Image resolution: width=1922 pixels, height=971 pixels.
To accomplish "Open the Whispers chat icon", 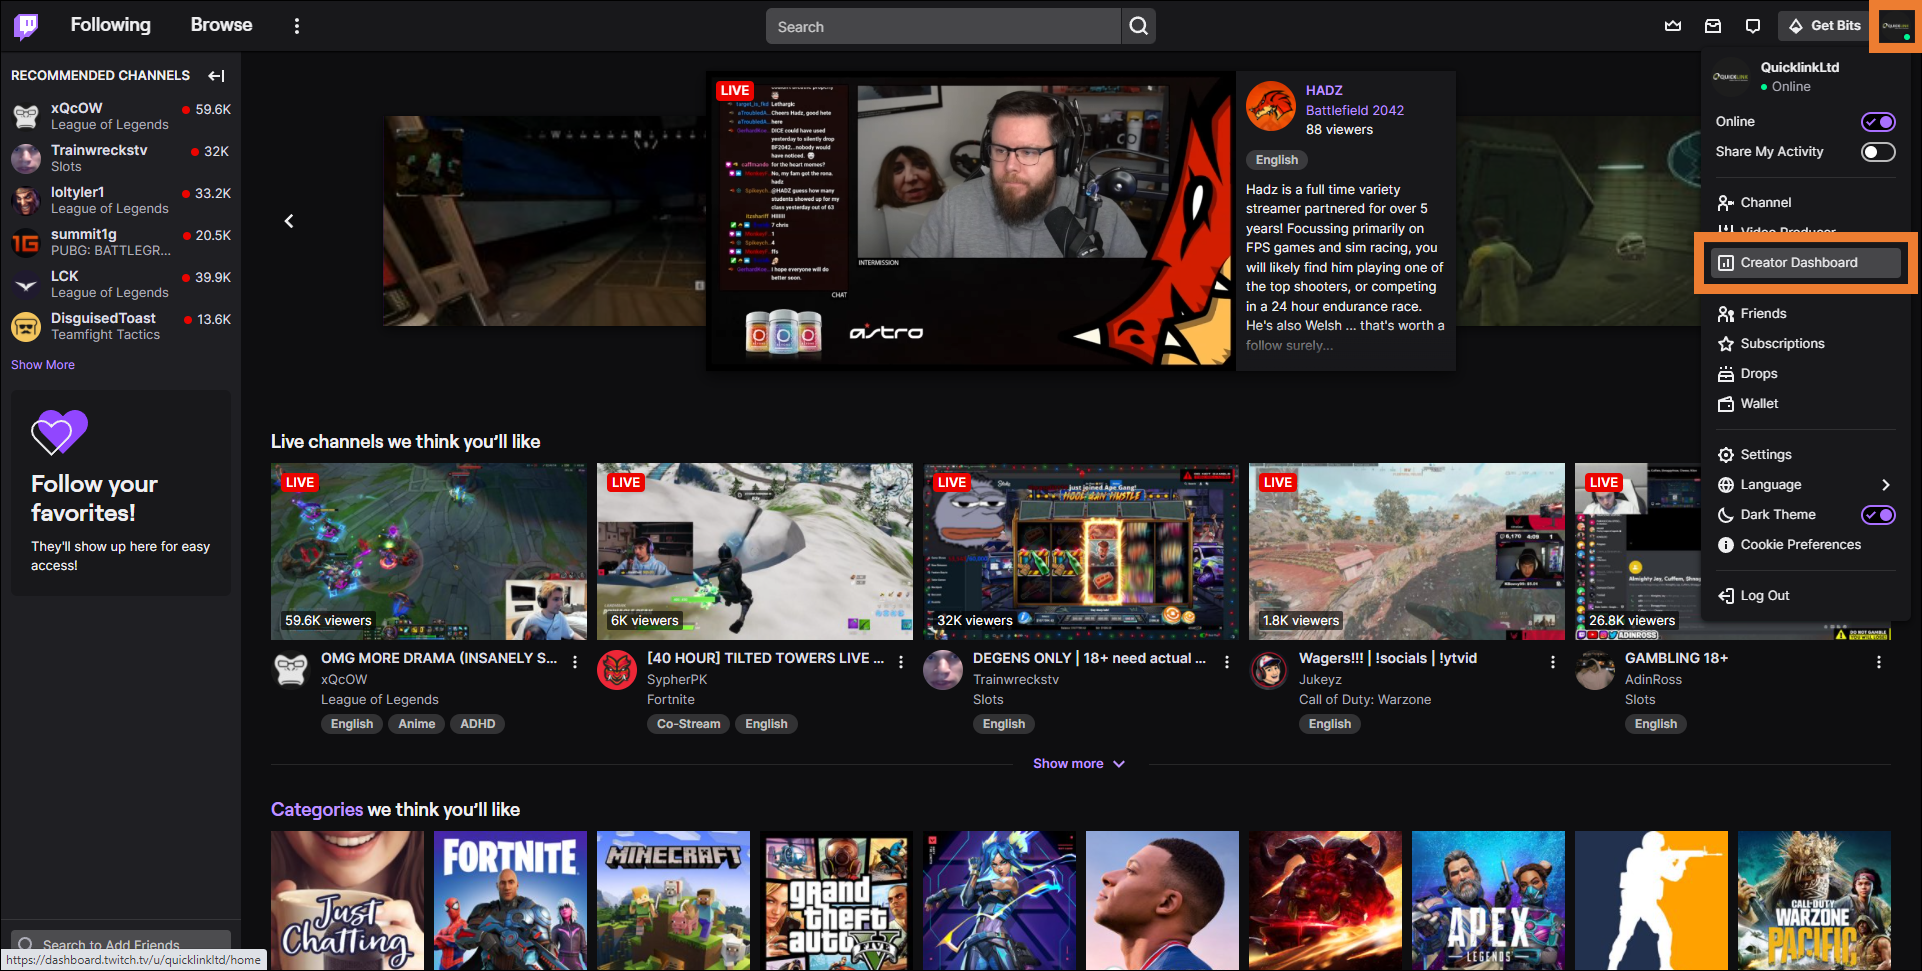I will click(x=1753, y=26).
